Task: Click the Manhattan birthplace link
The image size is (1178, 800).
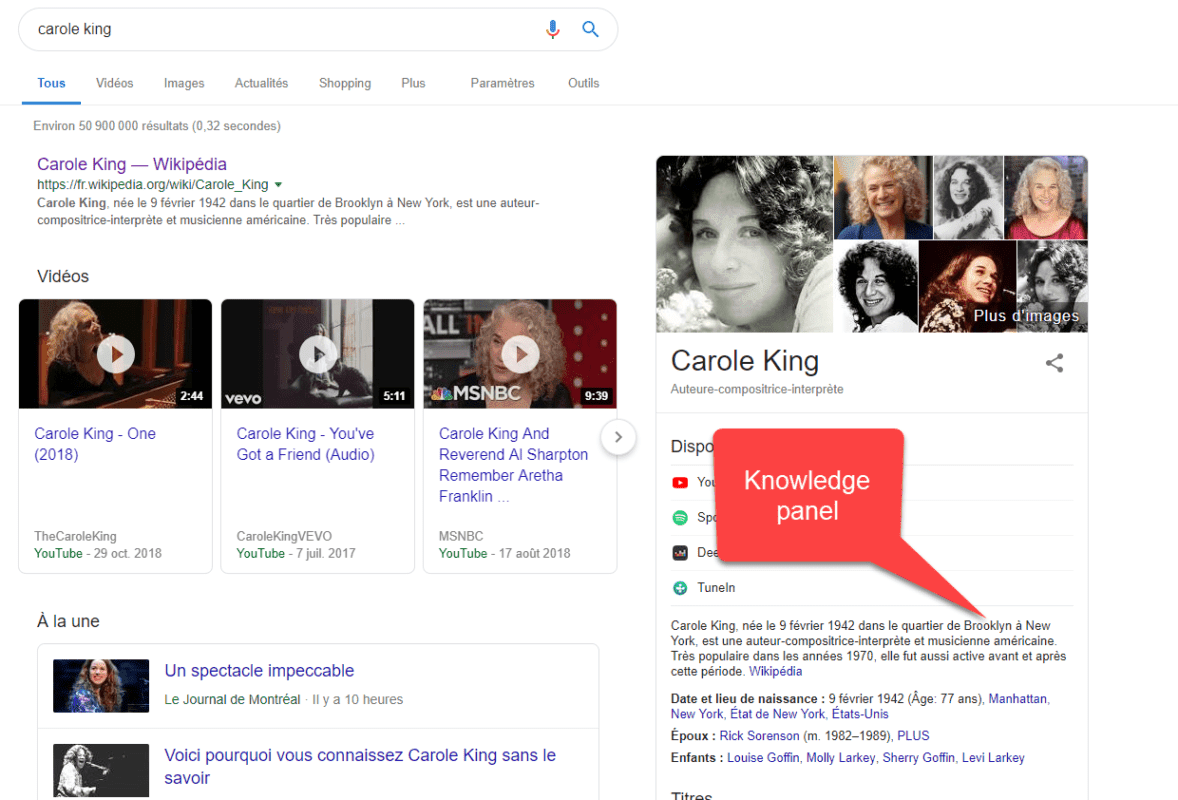Action: 1017,699
